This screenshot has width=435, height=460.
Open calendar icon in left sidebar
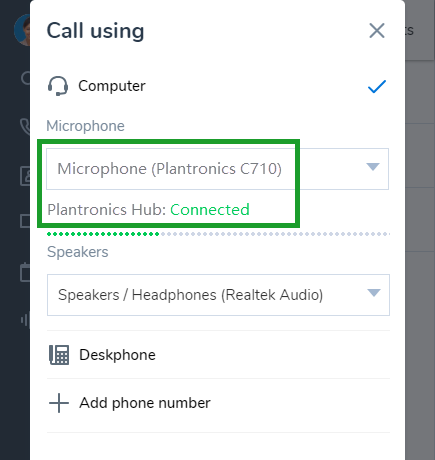point(25,272)
